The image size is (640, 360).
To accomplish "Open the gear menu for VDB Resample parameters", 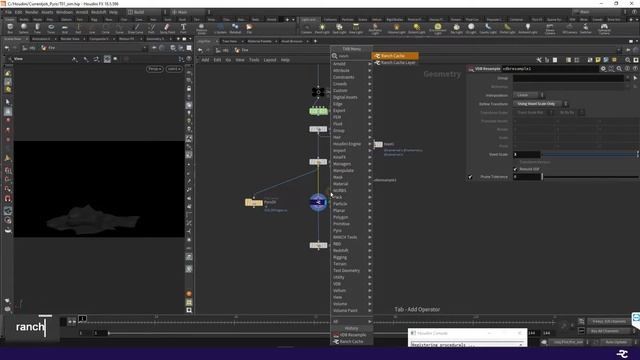I will click(x=603, y=69).
